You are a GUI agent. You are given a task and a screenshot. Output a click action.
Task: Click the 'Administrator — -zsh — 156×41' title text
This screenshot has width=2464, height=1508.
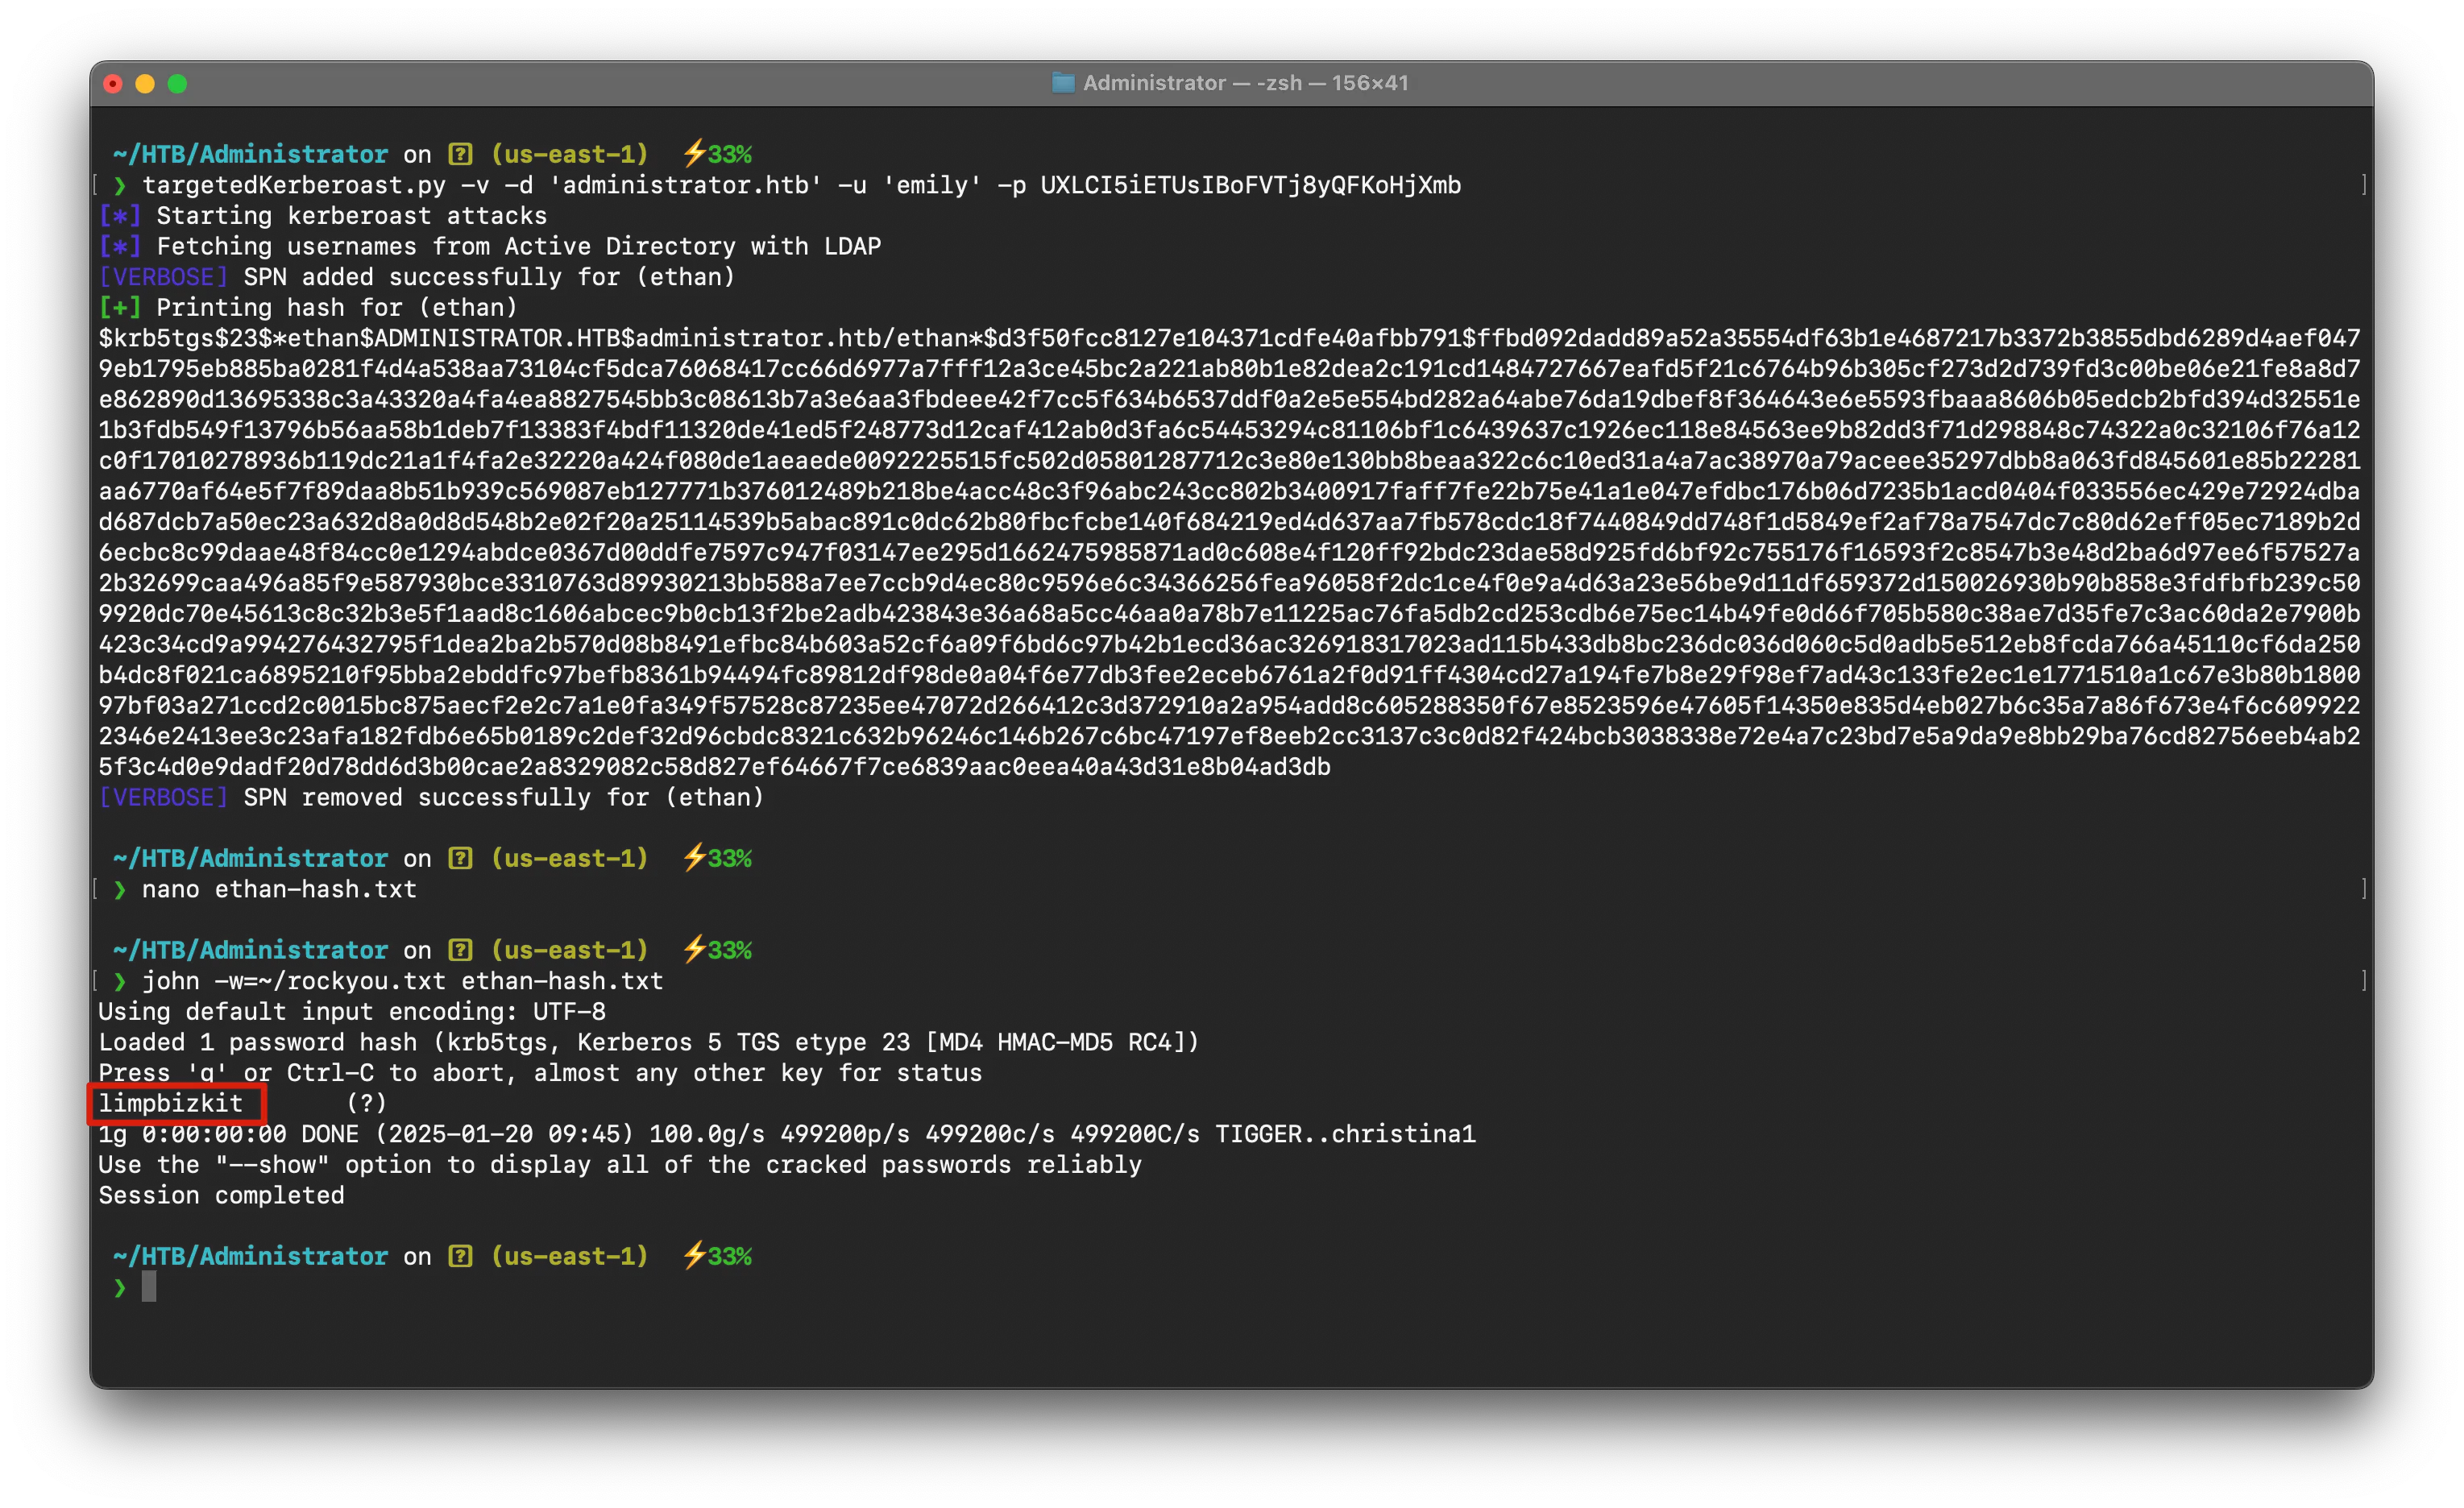coord(1245,83)
